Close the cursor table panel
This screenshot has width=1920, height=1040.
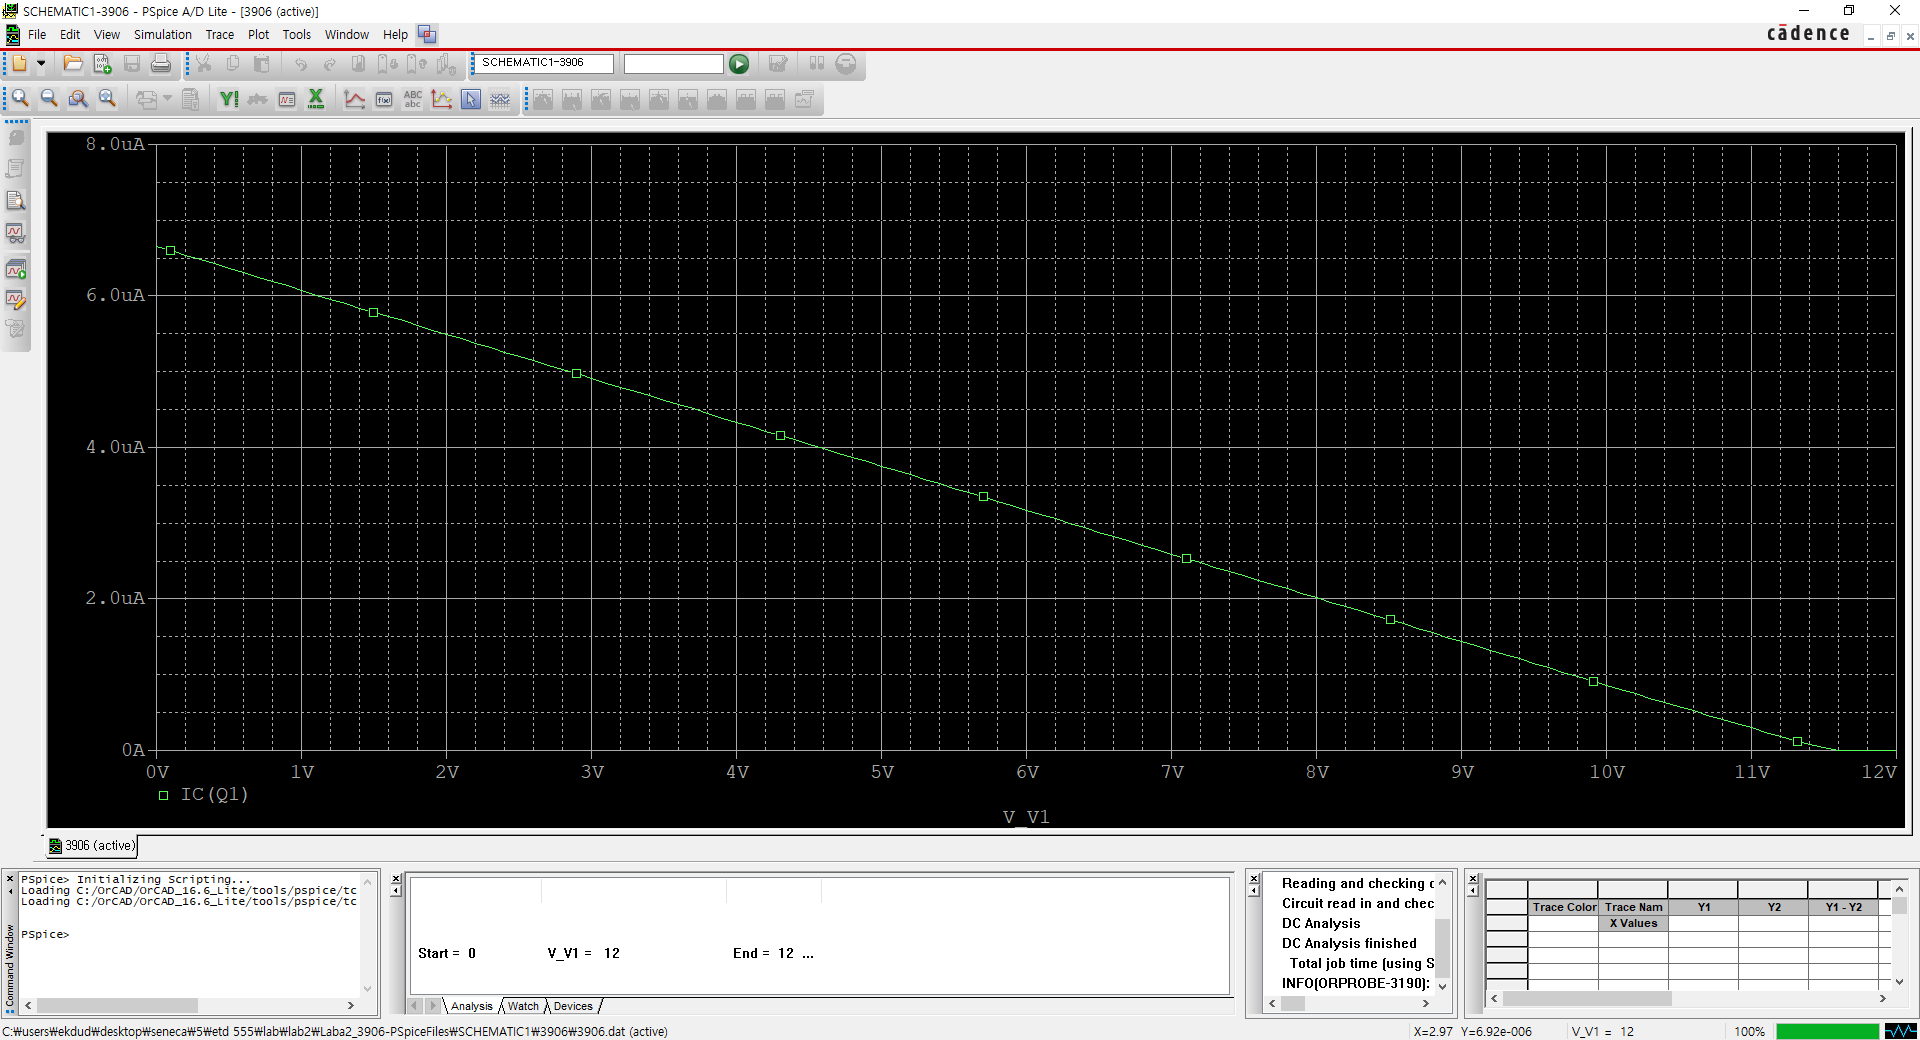coord(1473,878)
